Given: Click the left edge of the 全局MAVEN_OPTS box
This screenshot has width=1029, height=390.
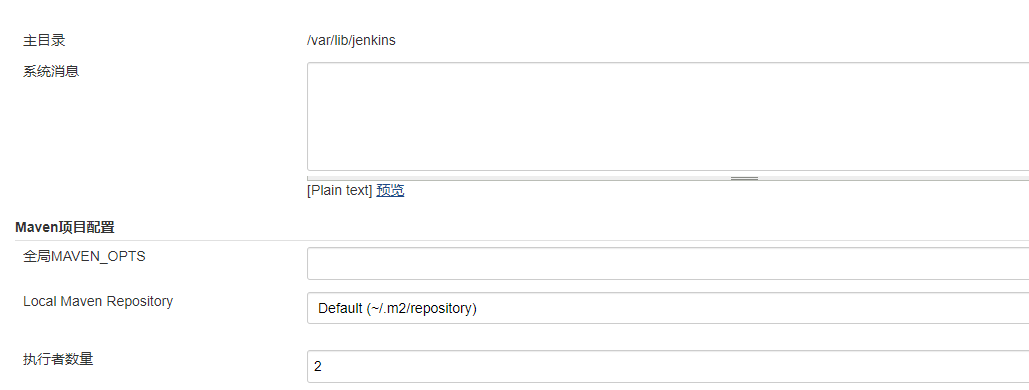Looking at the screenshot, I should [x=308, y=263].
